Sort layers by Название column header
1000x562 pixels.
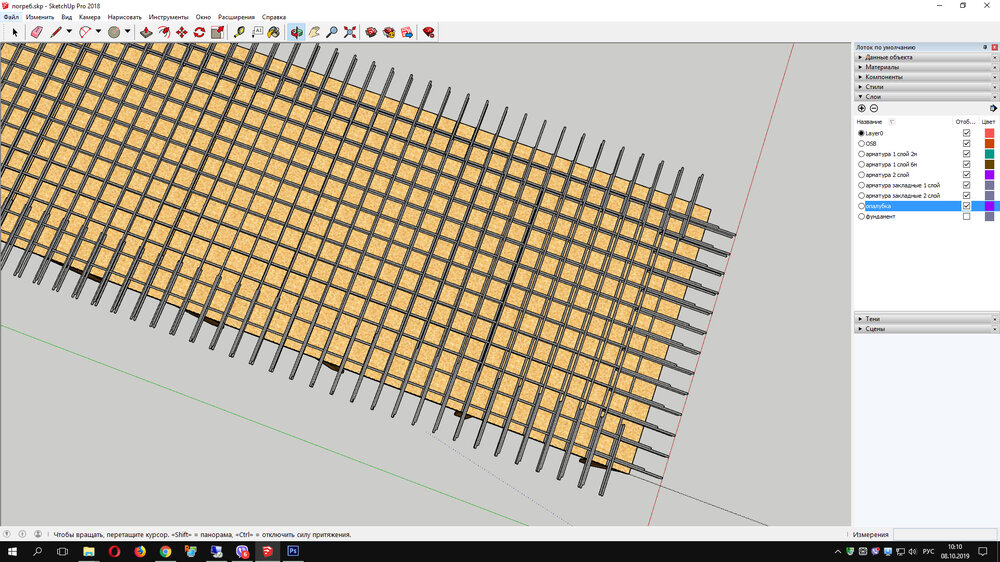[x=870, y=121]
